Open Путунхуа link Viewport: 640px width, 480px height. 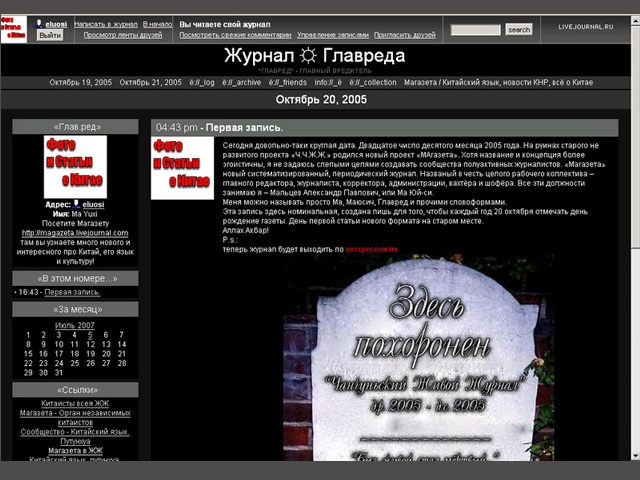point(75,441)
